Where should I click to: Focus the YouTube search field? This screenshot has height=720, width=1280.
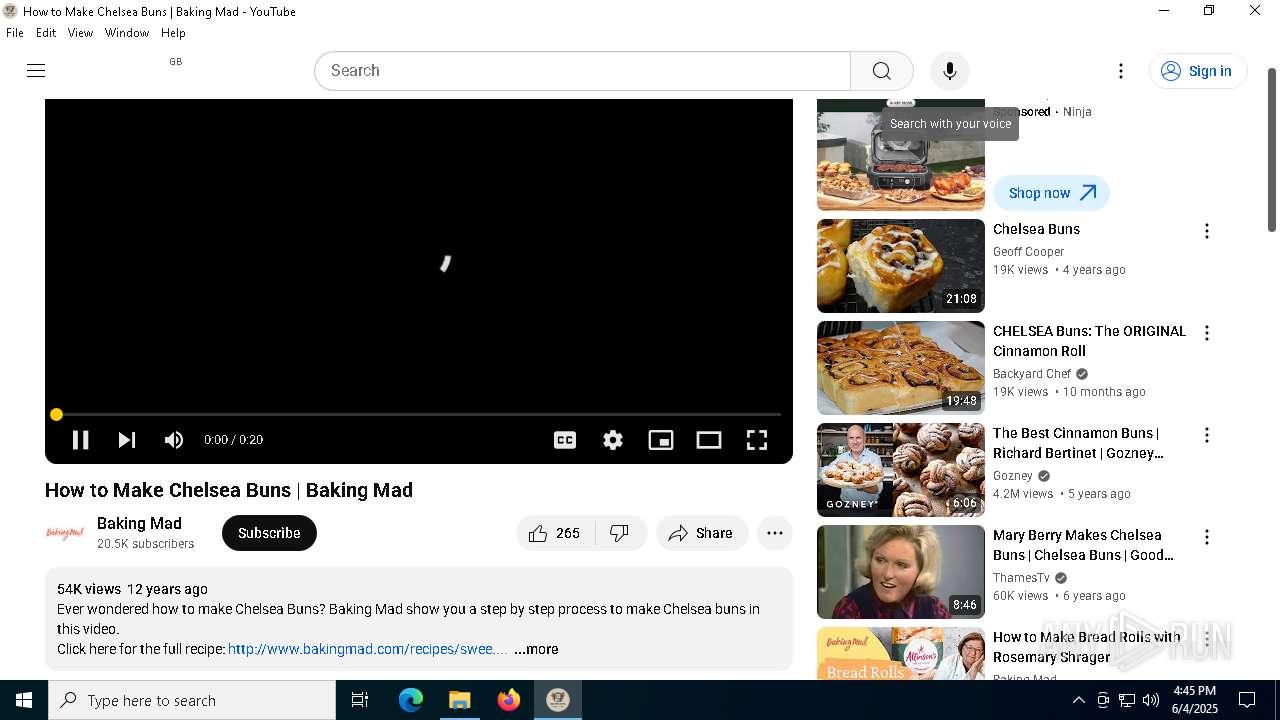coord(583,71)
